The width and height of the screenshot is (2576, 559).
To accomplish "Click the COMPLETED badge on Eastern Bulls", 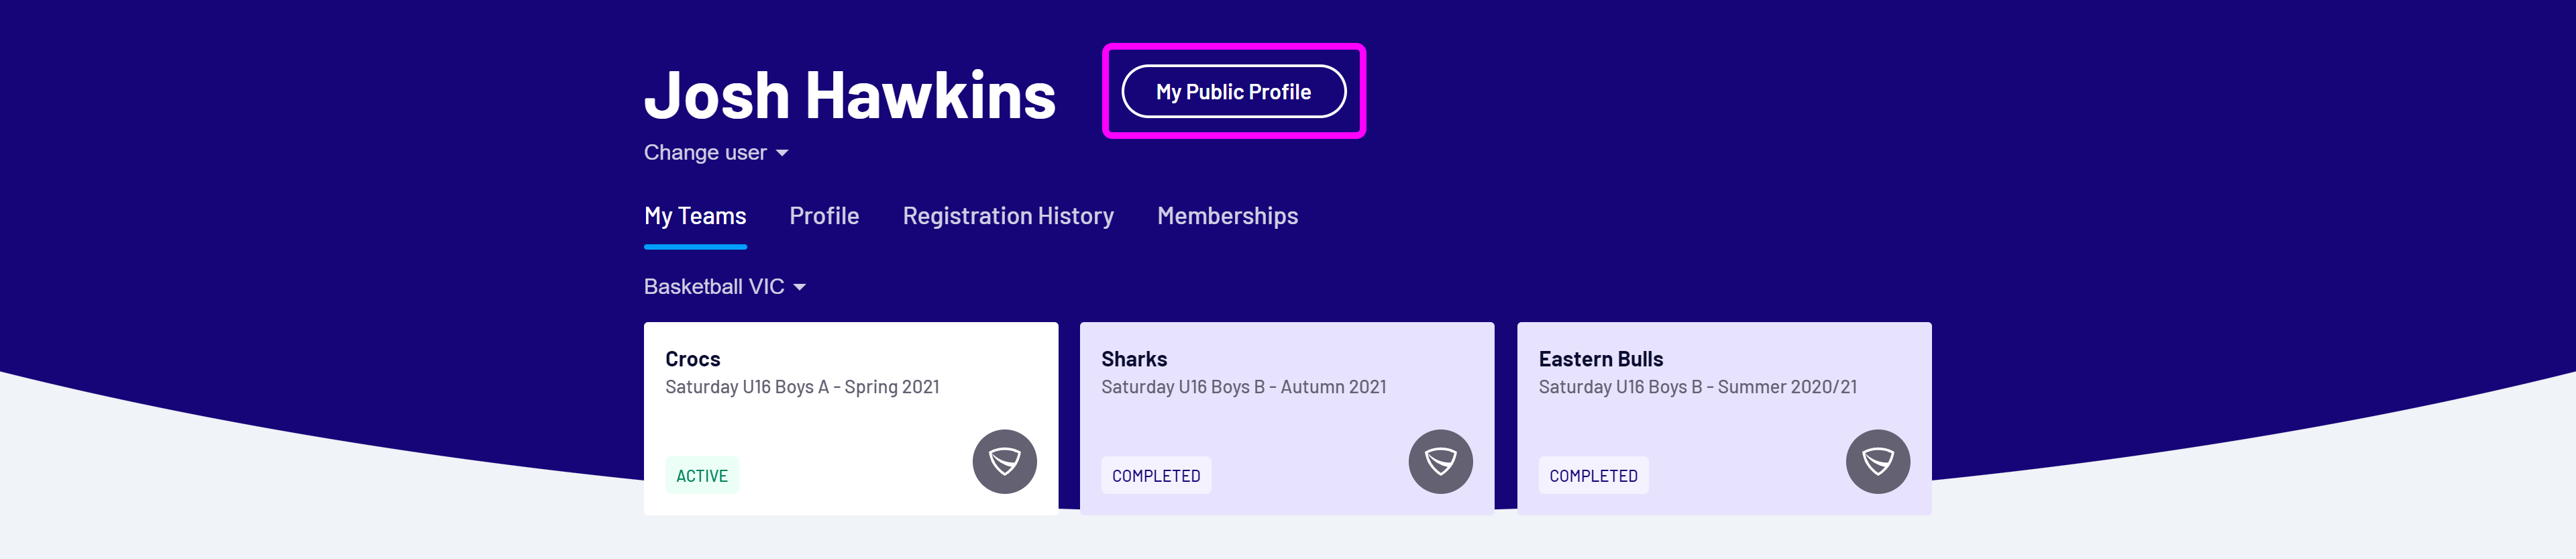I will [x=1593, y=475].
